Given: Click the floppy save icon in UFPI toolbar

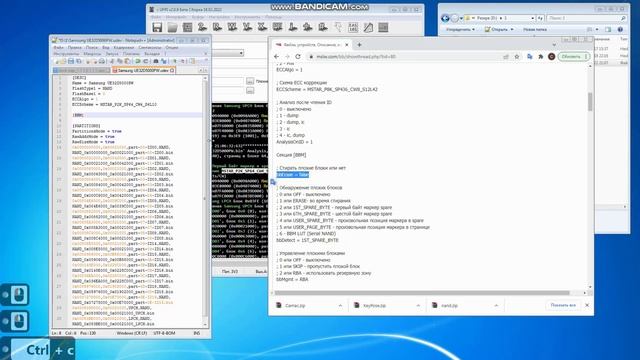Looking at the screenshot, I should point(157,27).
